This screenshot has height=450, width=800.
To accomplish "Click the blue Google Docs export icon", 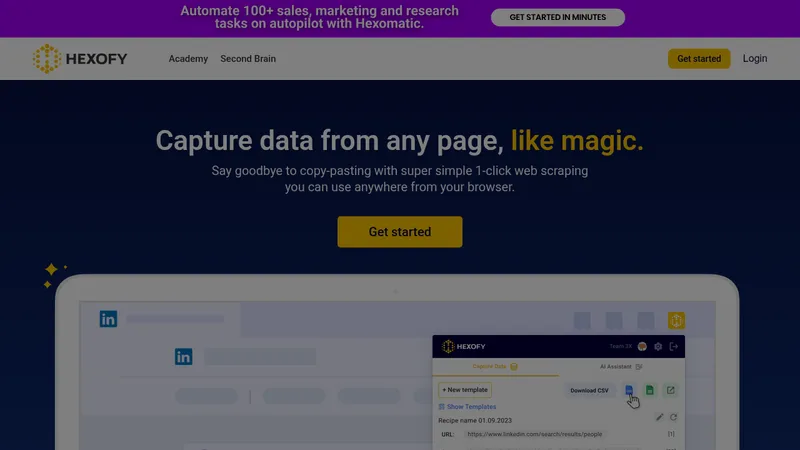I will pyautogui.click(x=629, y=390).
